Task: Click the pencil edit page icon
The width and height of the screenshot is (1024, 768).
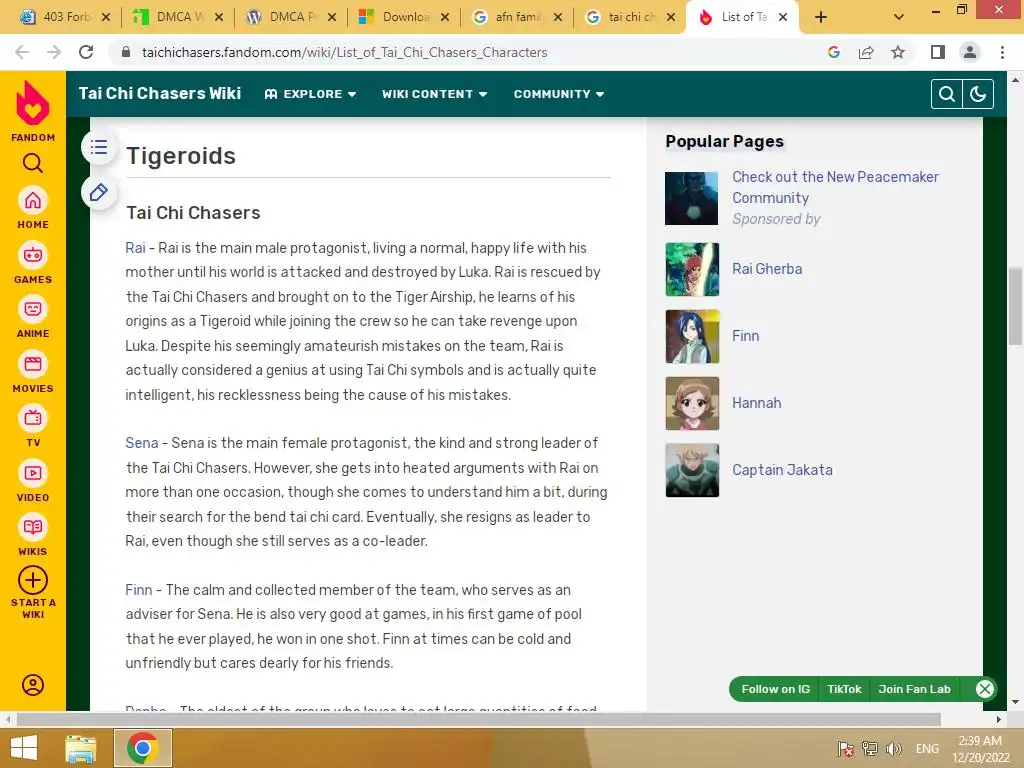Action: [99, 193]
